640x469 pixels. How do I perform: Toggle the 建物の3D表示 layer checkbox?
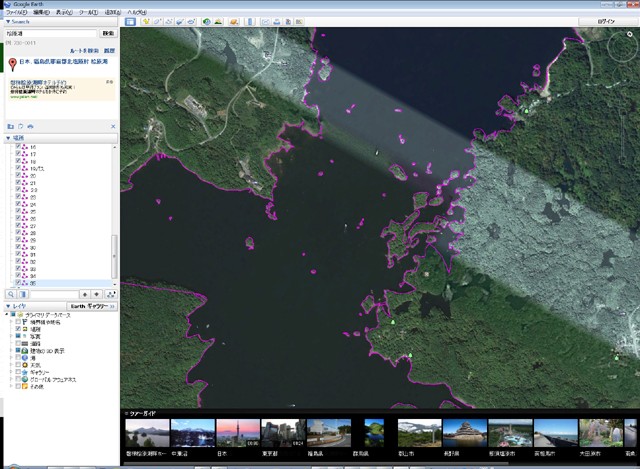[x=18, y=352]
